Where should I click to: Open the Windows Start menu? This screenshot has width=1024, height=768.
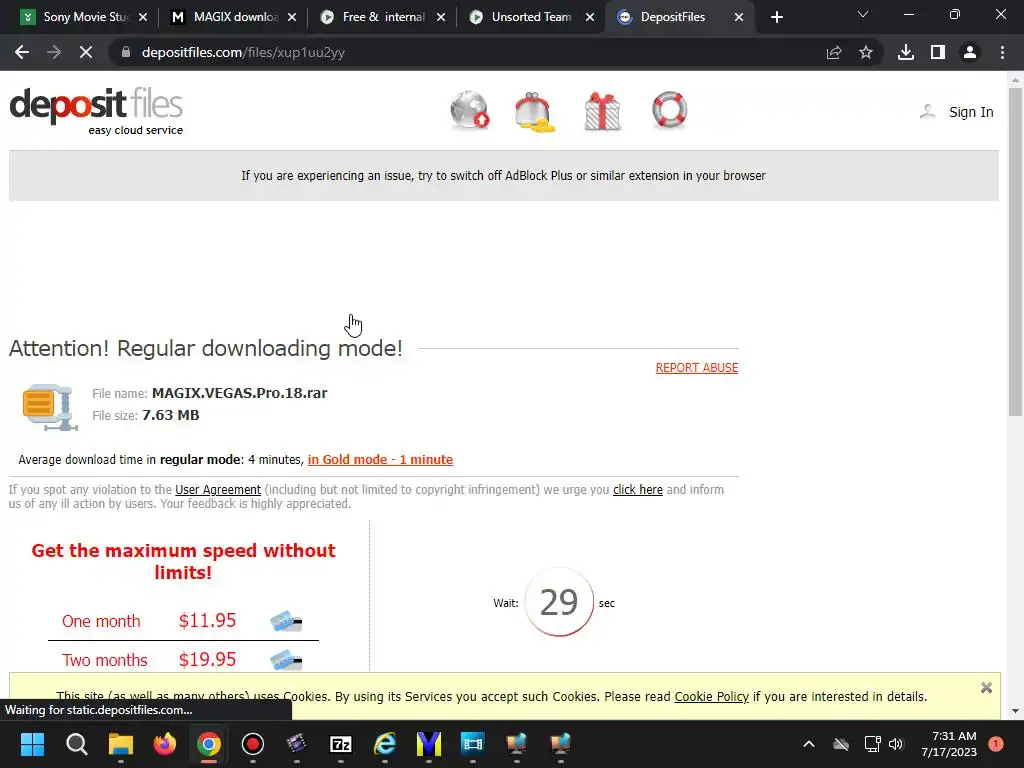[x=32, y=744]
